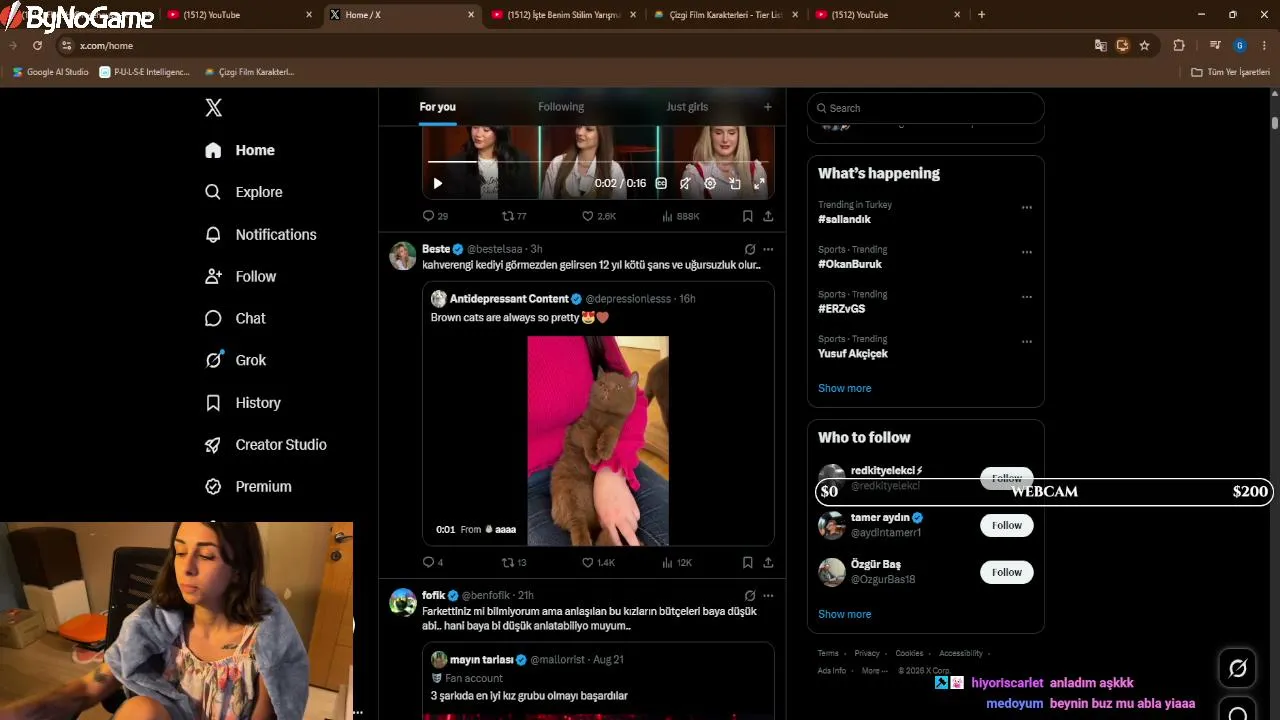Open the Google Translate icon in address bar
The height and width of the screenshot is (720, 1280).
tap(1100, 45)
